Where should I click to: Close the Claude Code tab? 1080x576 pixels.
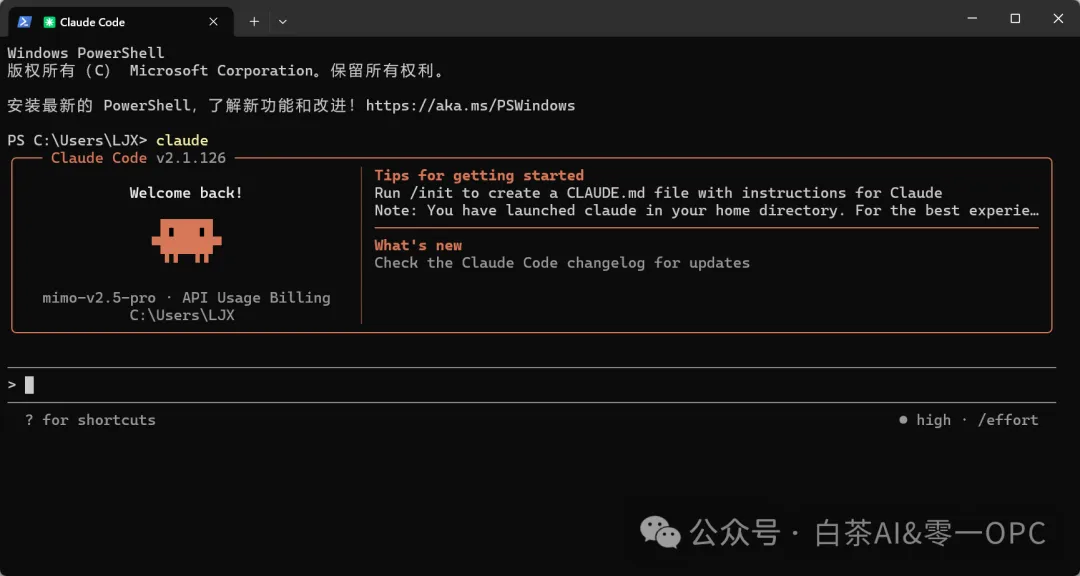point(214,22)
